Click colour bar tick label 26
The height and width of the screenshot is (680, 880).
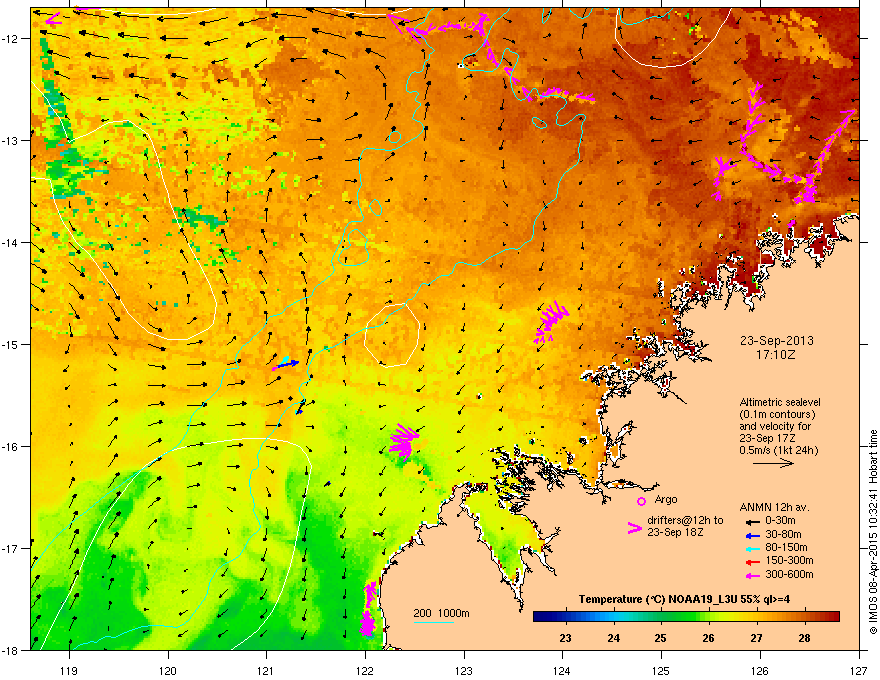pos(708,638)
